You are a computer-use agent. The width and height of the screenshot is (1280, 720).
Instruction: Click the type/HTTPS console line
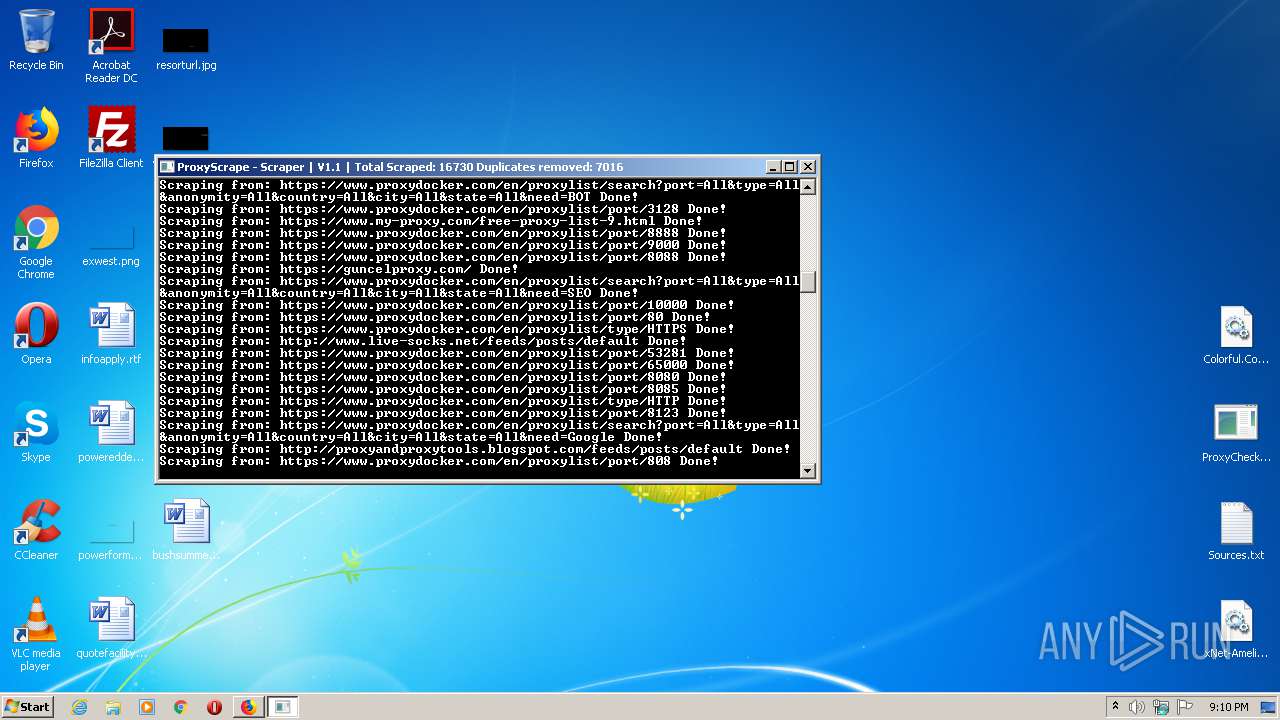(447, 329)
